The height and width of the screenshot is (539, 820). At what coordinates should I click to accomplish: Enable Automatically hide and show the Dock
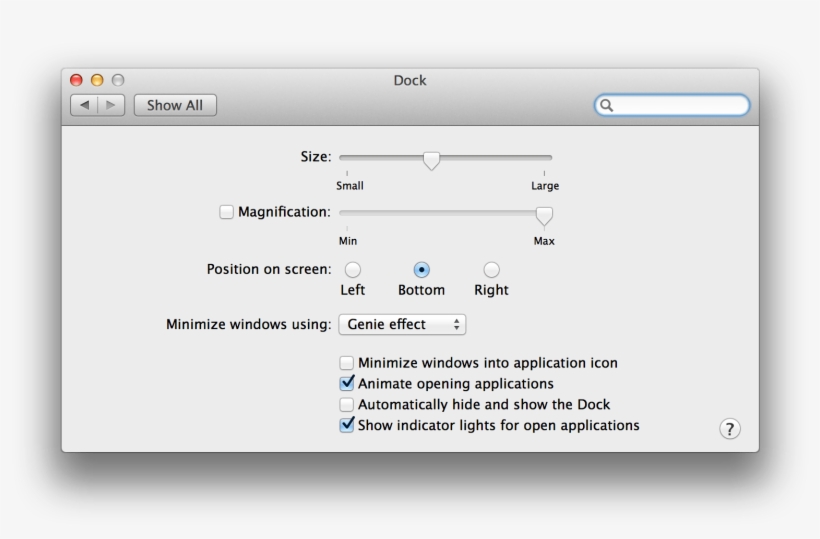pos(346,405)
